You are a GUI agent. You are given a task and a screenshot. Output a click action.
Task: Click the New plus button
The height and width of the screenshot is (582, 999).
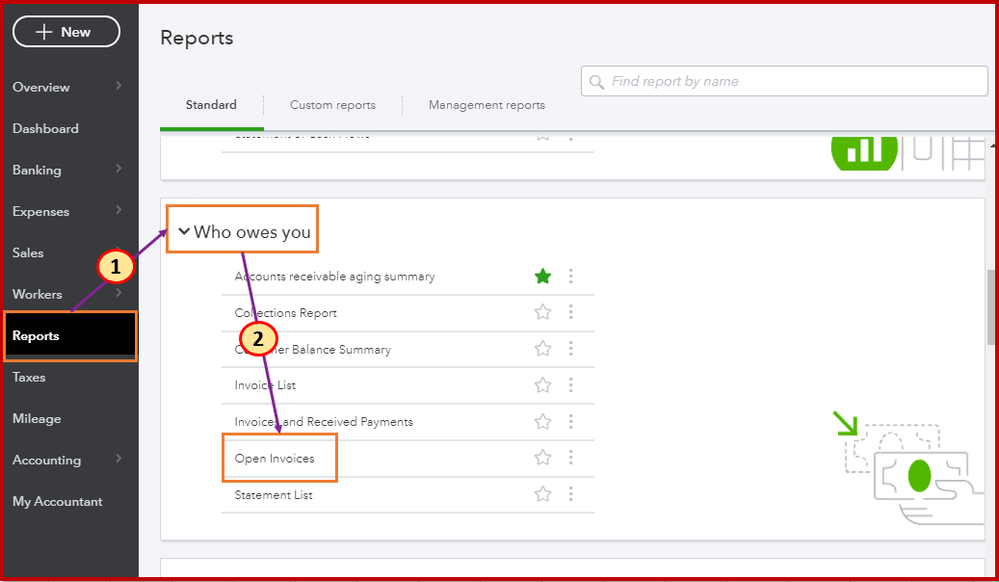pyautogui.click(x=66, y=32)
